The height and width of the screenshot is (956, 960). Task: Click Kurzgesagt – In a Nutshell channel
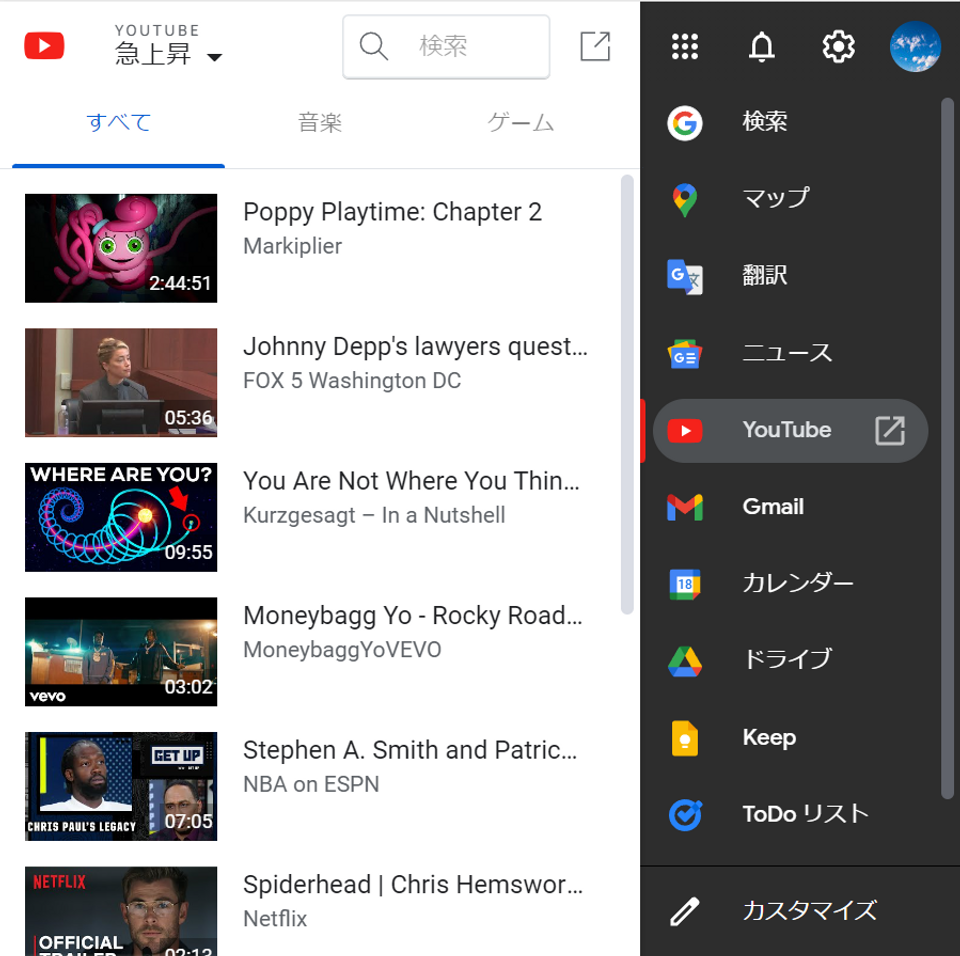click(374, 515)
